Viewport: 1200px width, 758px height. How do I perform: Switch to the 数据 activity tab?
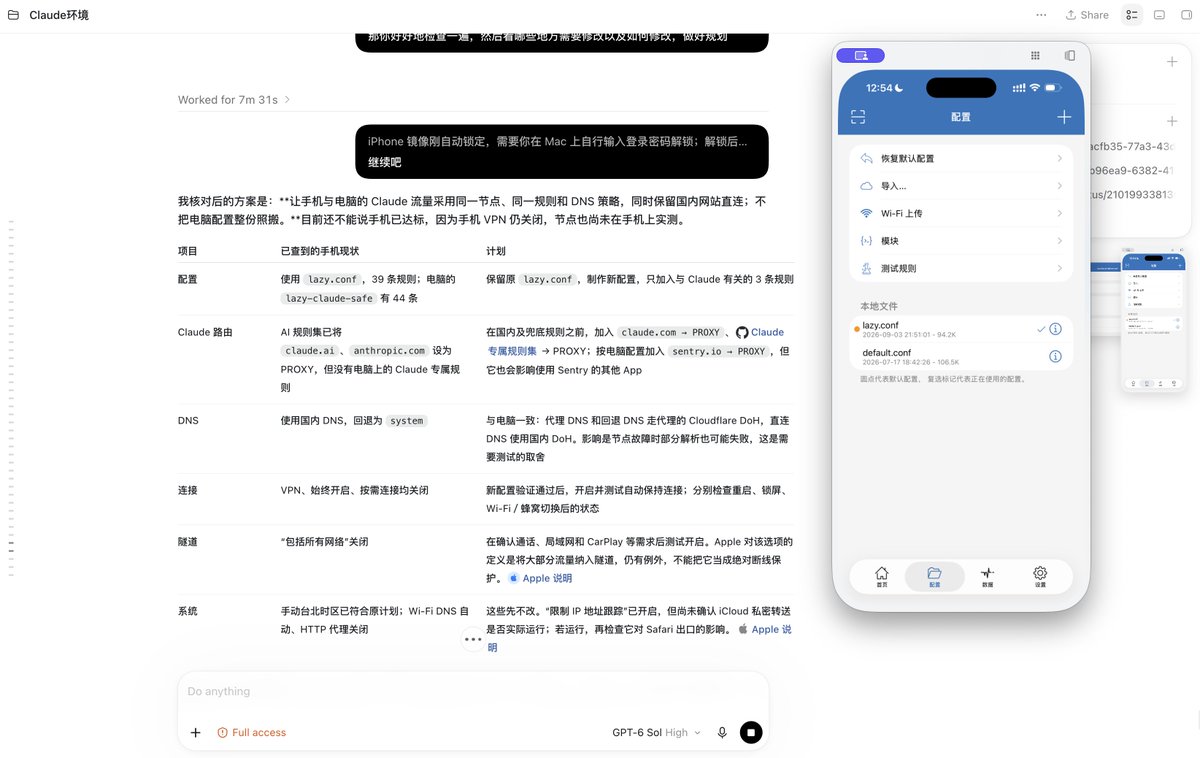click(x=987, y=577)
